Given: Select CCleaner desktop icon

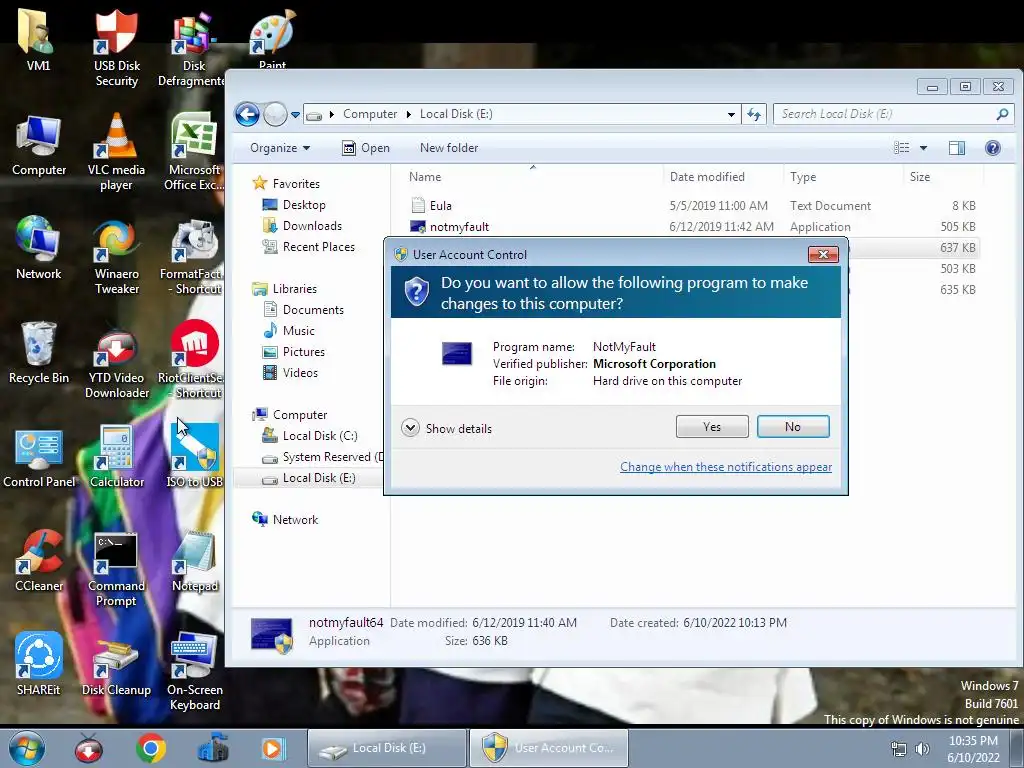Looking at the screenshot, I should pos(39,562).
